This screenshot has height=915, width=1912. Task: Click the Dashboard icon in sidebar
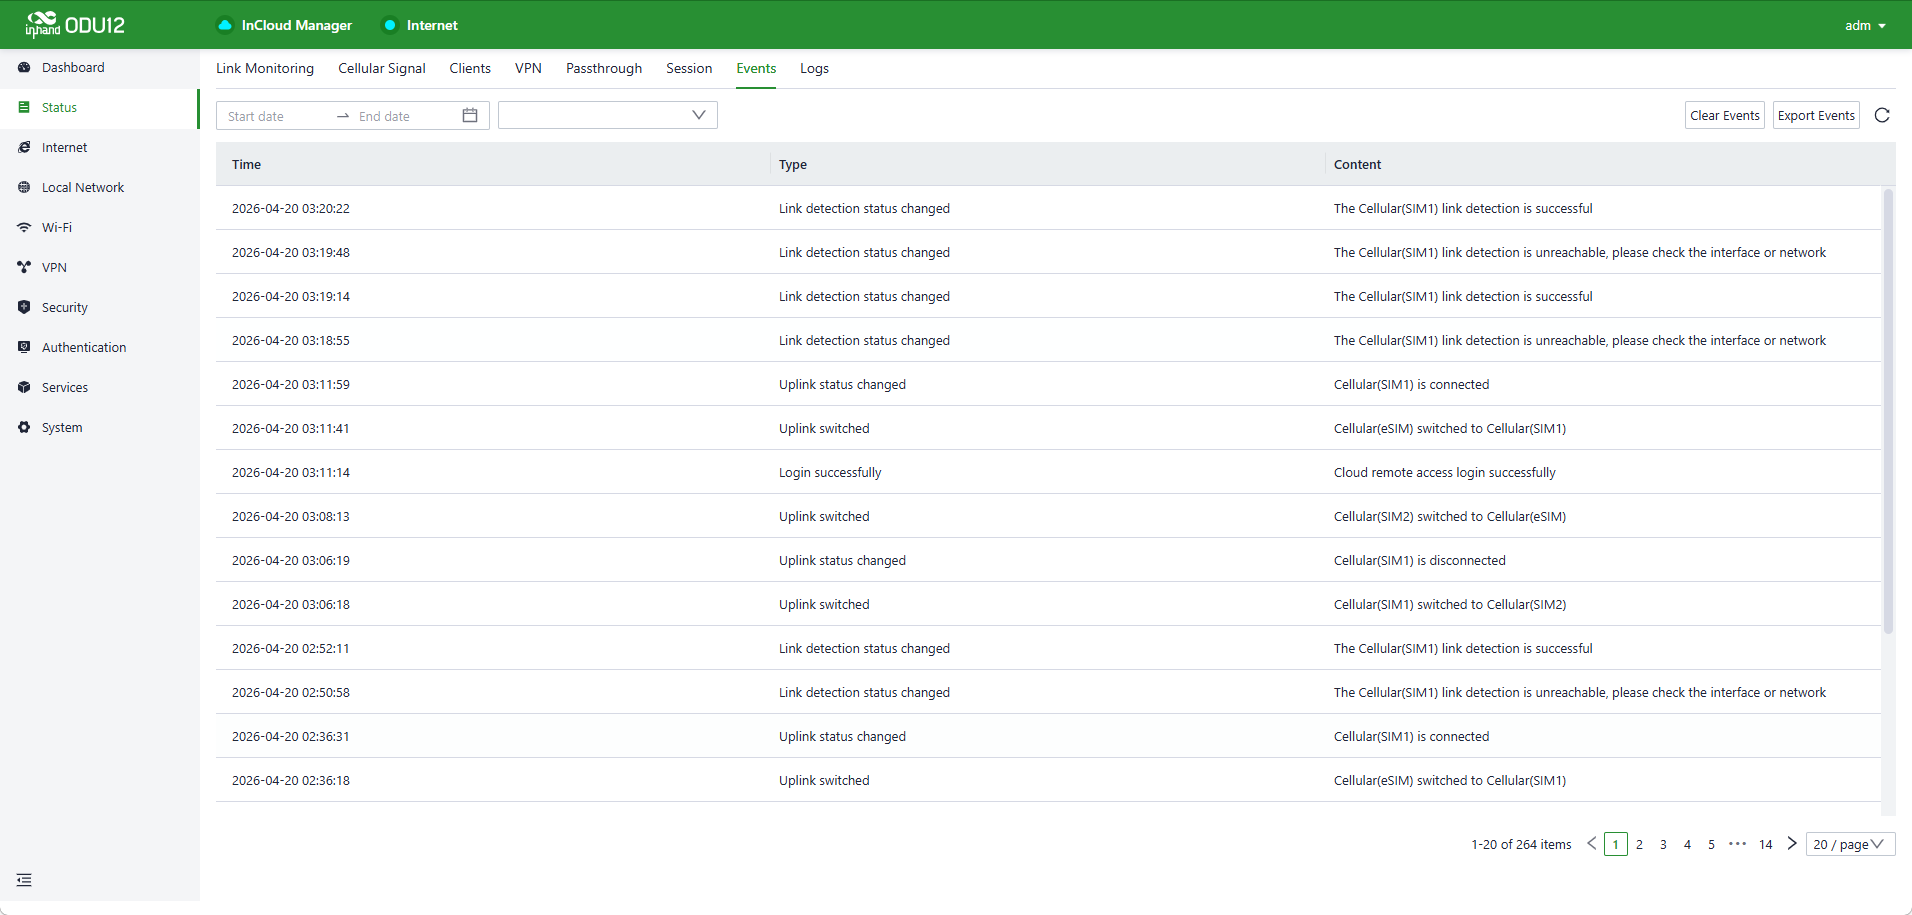(24, 68)
